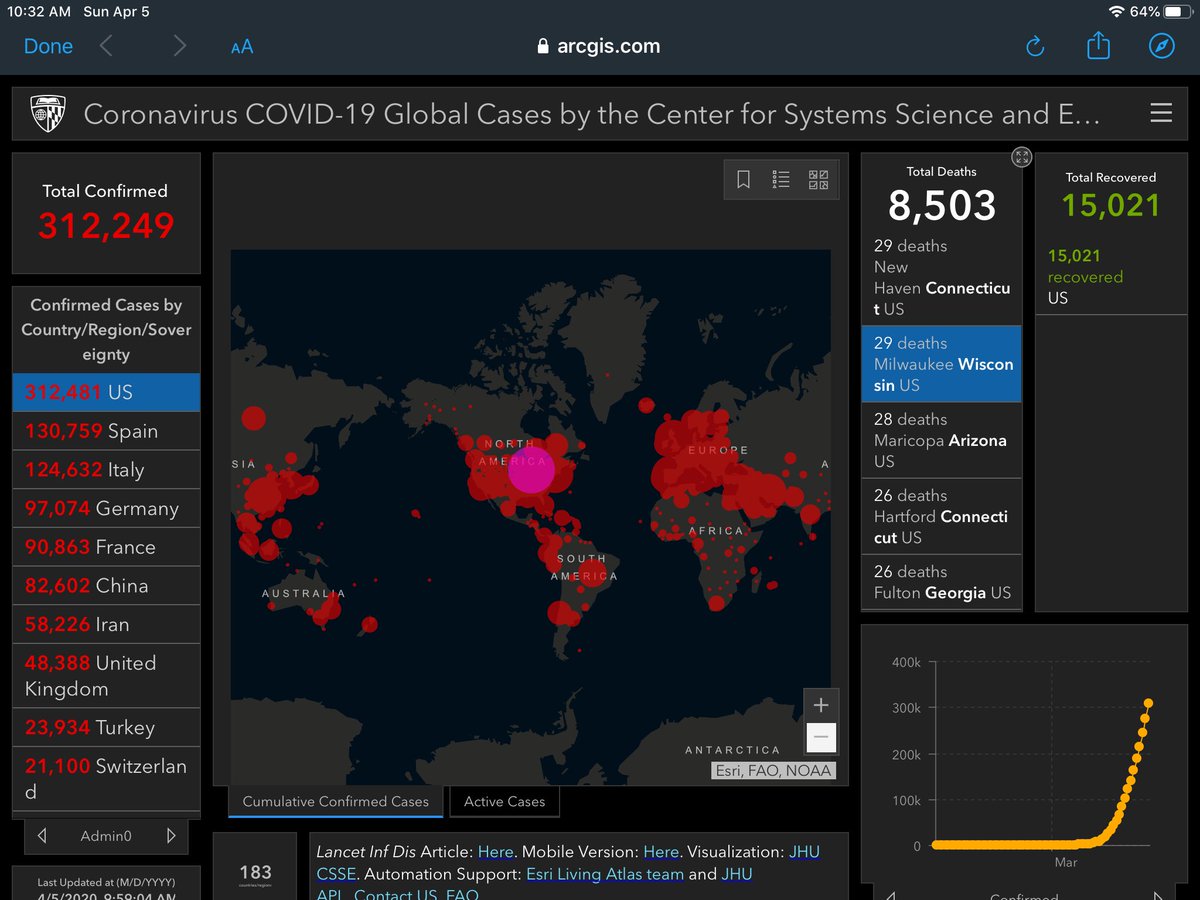Open basemap gallery grid icon
The height and width of the screenshot is (900, 1200).
(x=818, y=180)
